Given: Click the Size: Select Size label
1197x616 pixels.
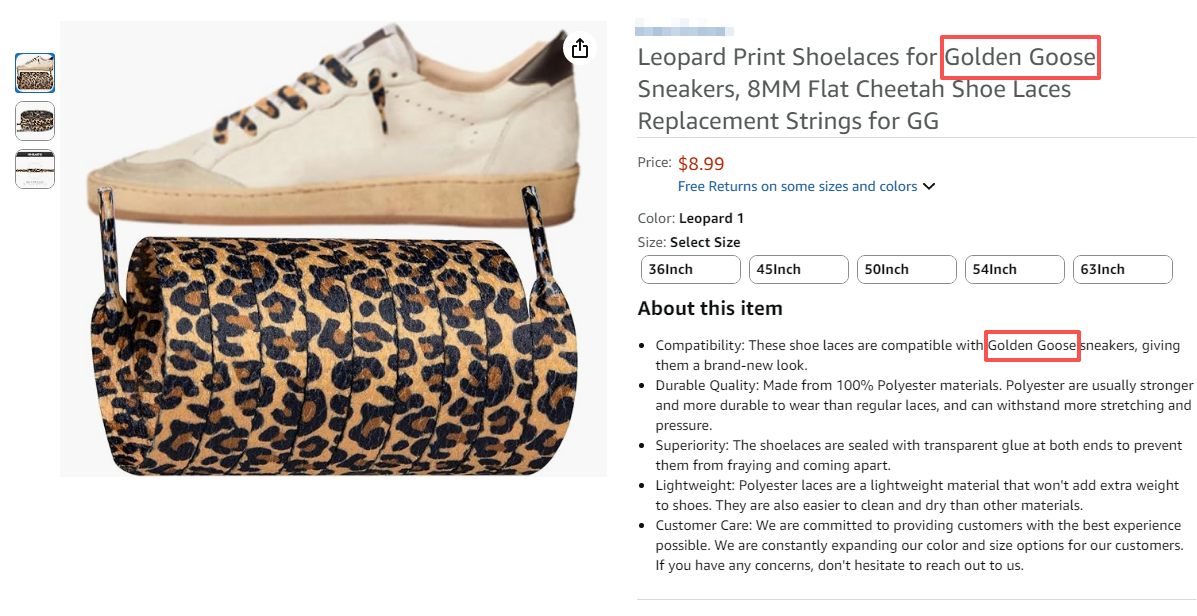Looking at the screenshot, I should (x=689, y=242).
